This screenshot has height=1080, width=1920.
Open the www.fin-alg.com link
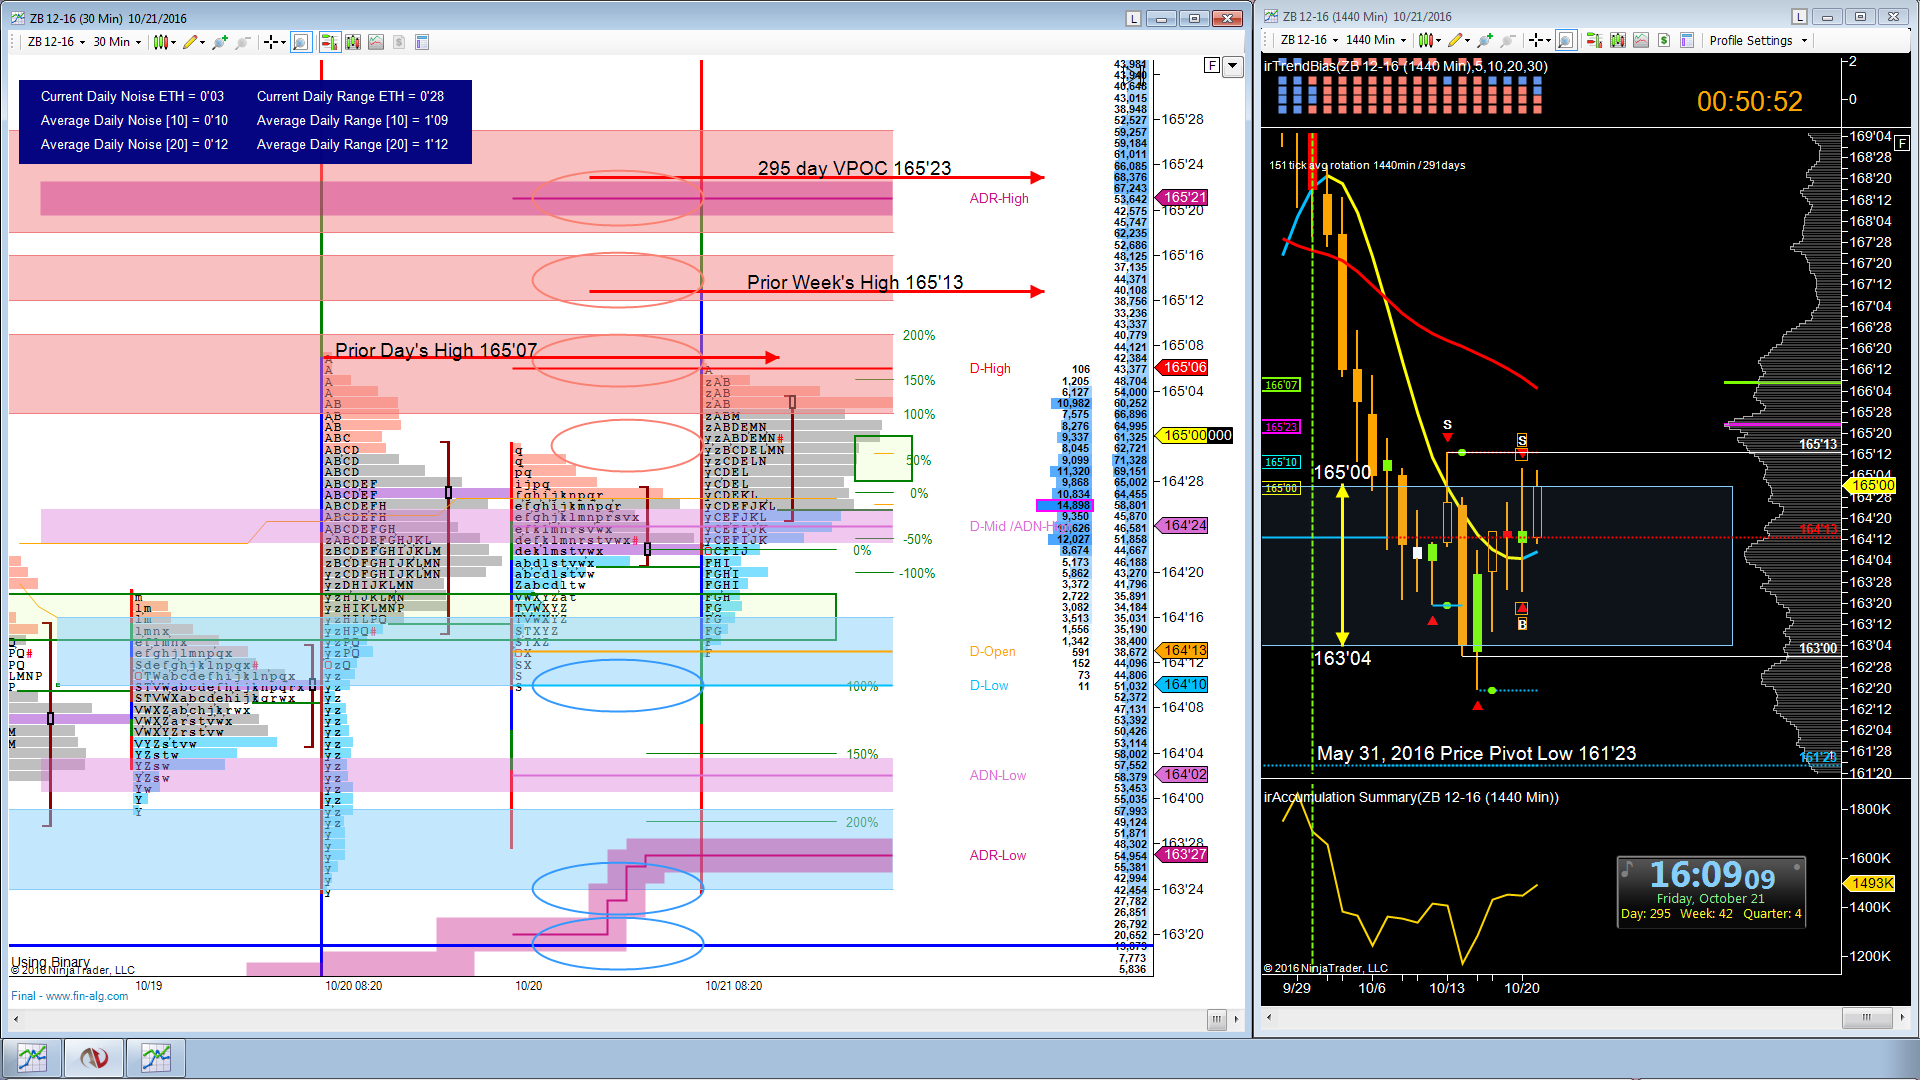click(x=87, y=996)
